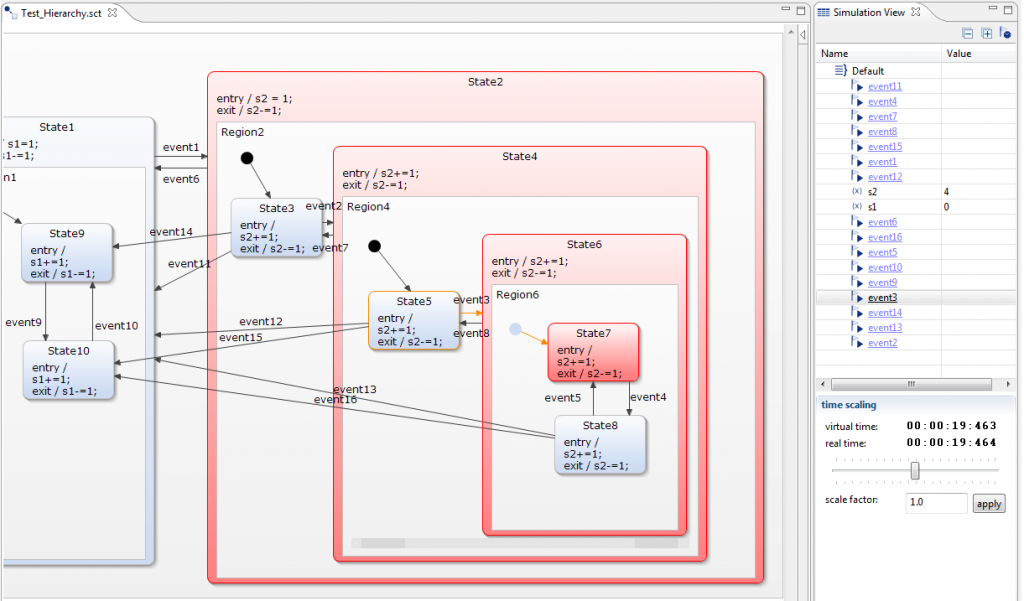This screenshot has width=1024, height=601.
Task: Click the event14 transition label
Action: pyautogui.click(x=171, y=232)
